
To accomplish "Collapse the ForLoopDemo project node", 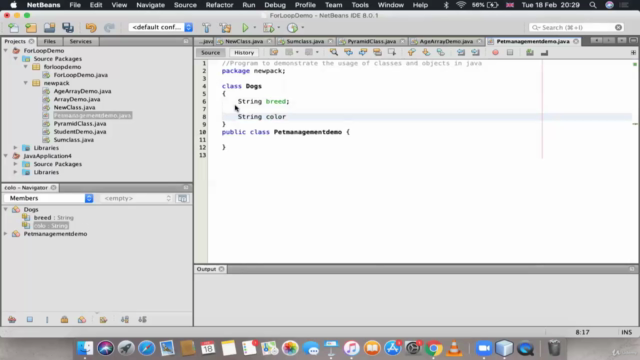I will tap(6, 51).
